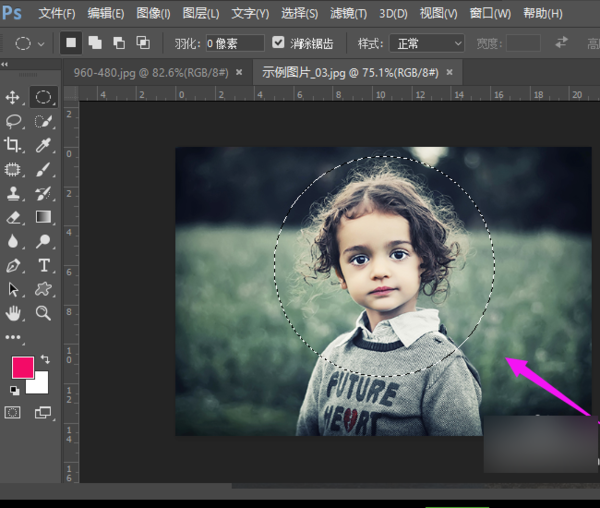Select the Move tool
Image resolution: width=600 pixels, height=508 pixels.
[x=14, y=97]
